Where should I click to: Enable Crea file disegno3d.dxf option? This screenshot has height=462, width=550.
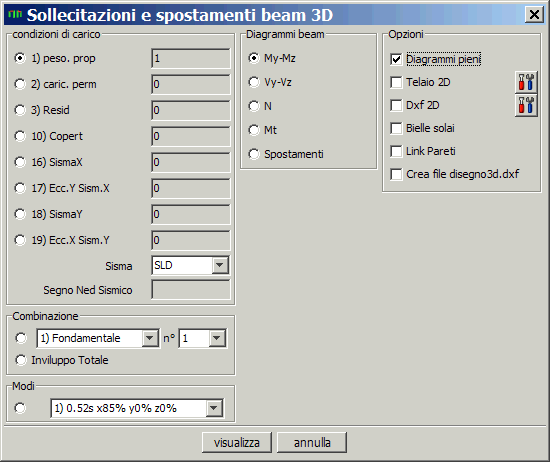click(x=396, y=174)
